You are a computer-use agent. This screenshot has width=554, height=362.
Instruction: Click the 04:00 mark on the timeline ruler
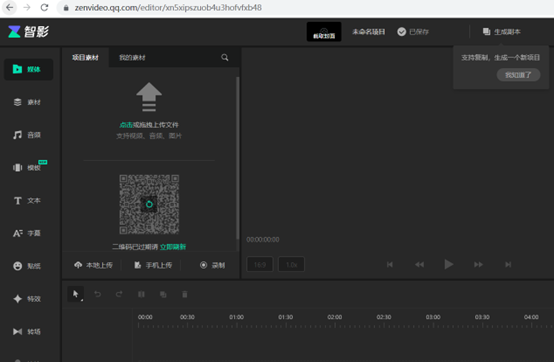pyautogui.click(x=531, y=317)
